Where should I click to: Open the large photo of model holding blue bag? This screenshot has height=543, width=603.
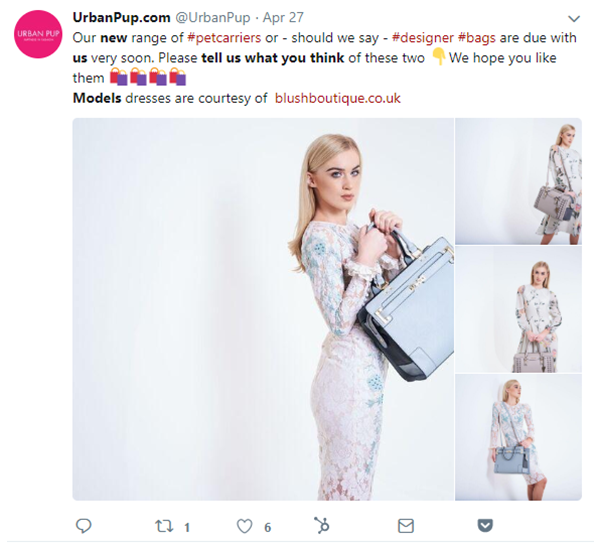coord(263,309)
